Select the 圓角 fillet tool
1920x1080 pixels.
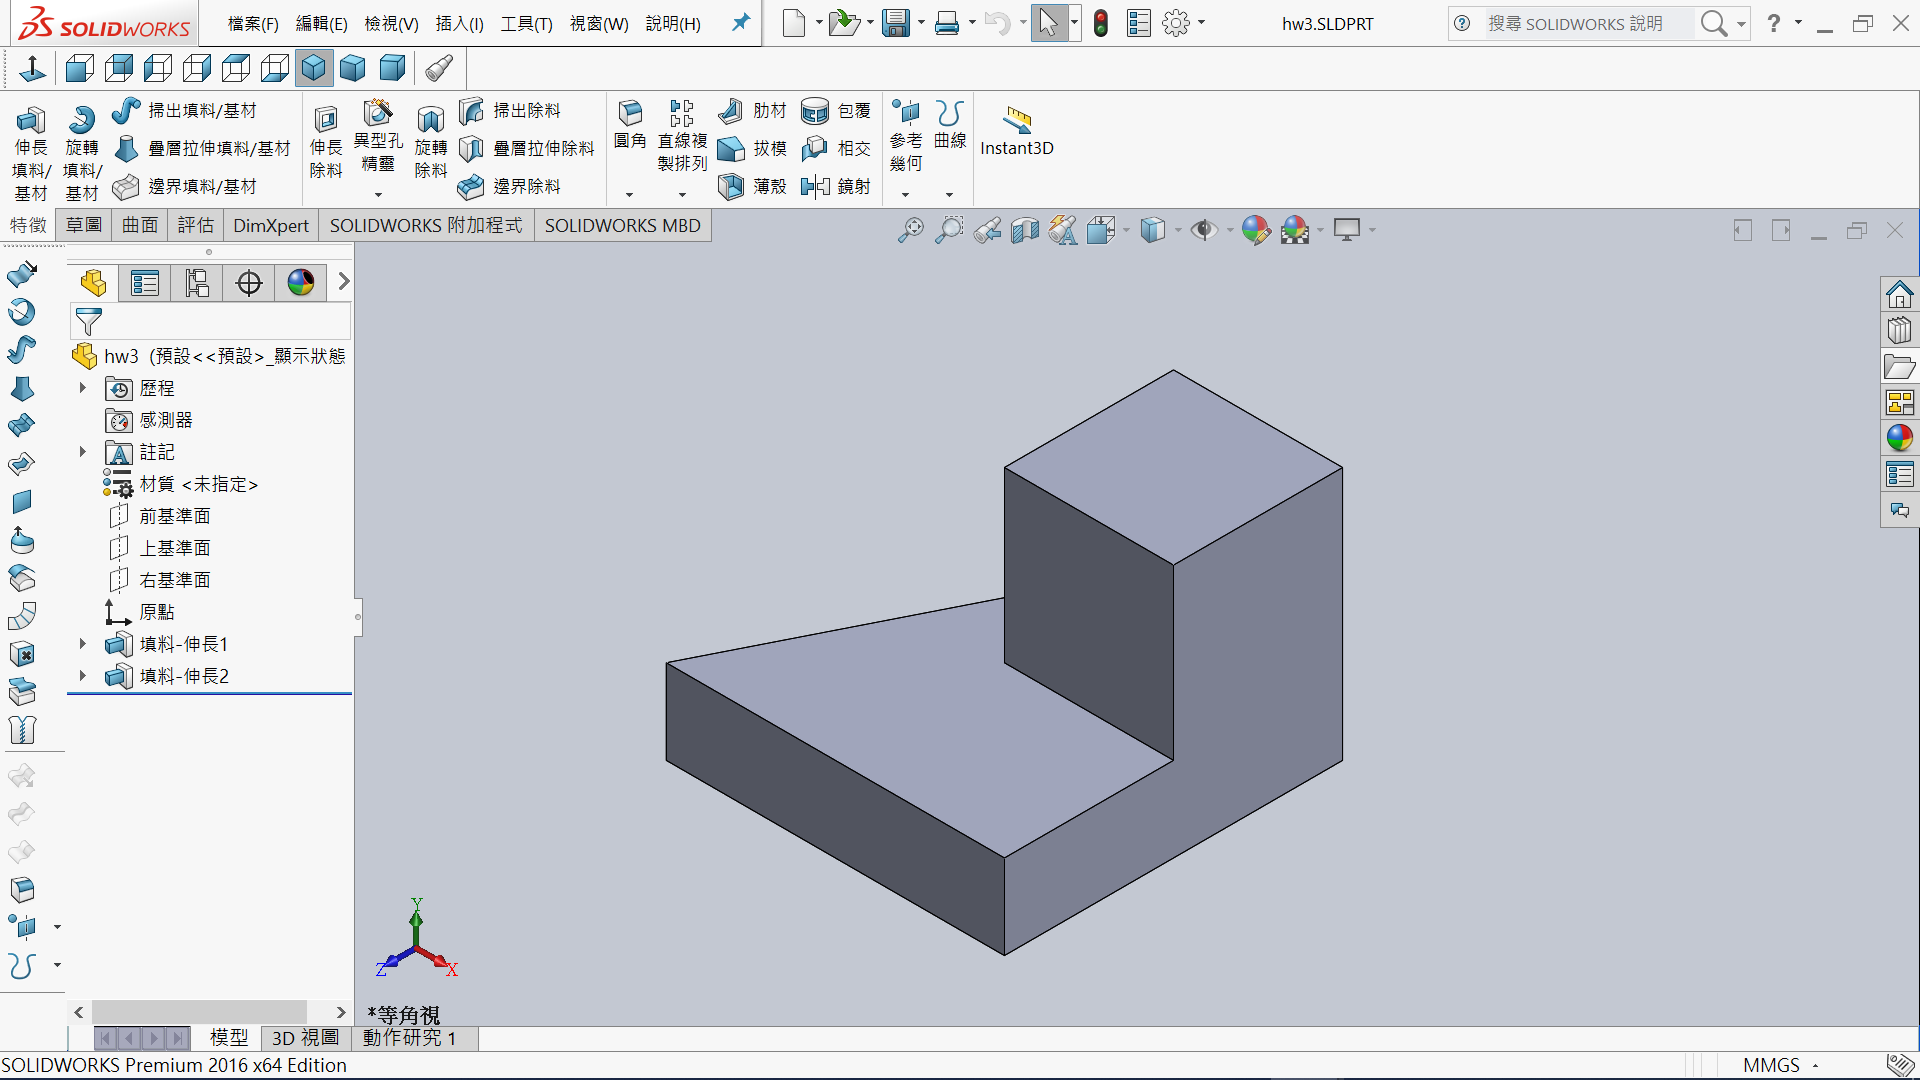(x=630, y=112)
